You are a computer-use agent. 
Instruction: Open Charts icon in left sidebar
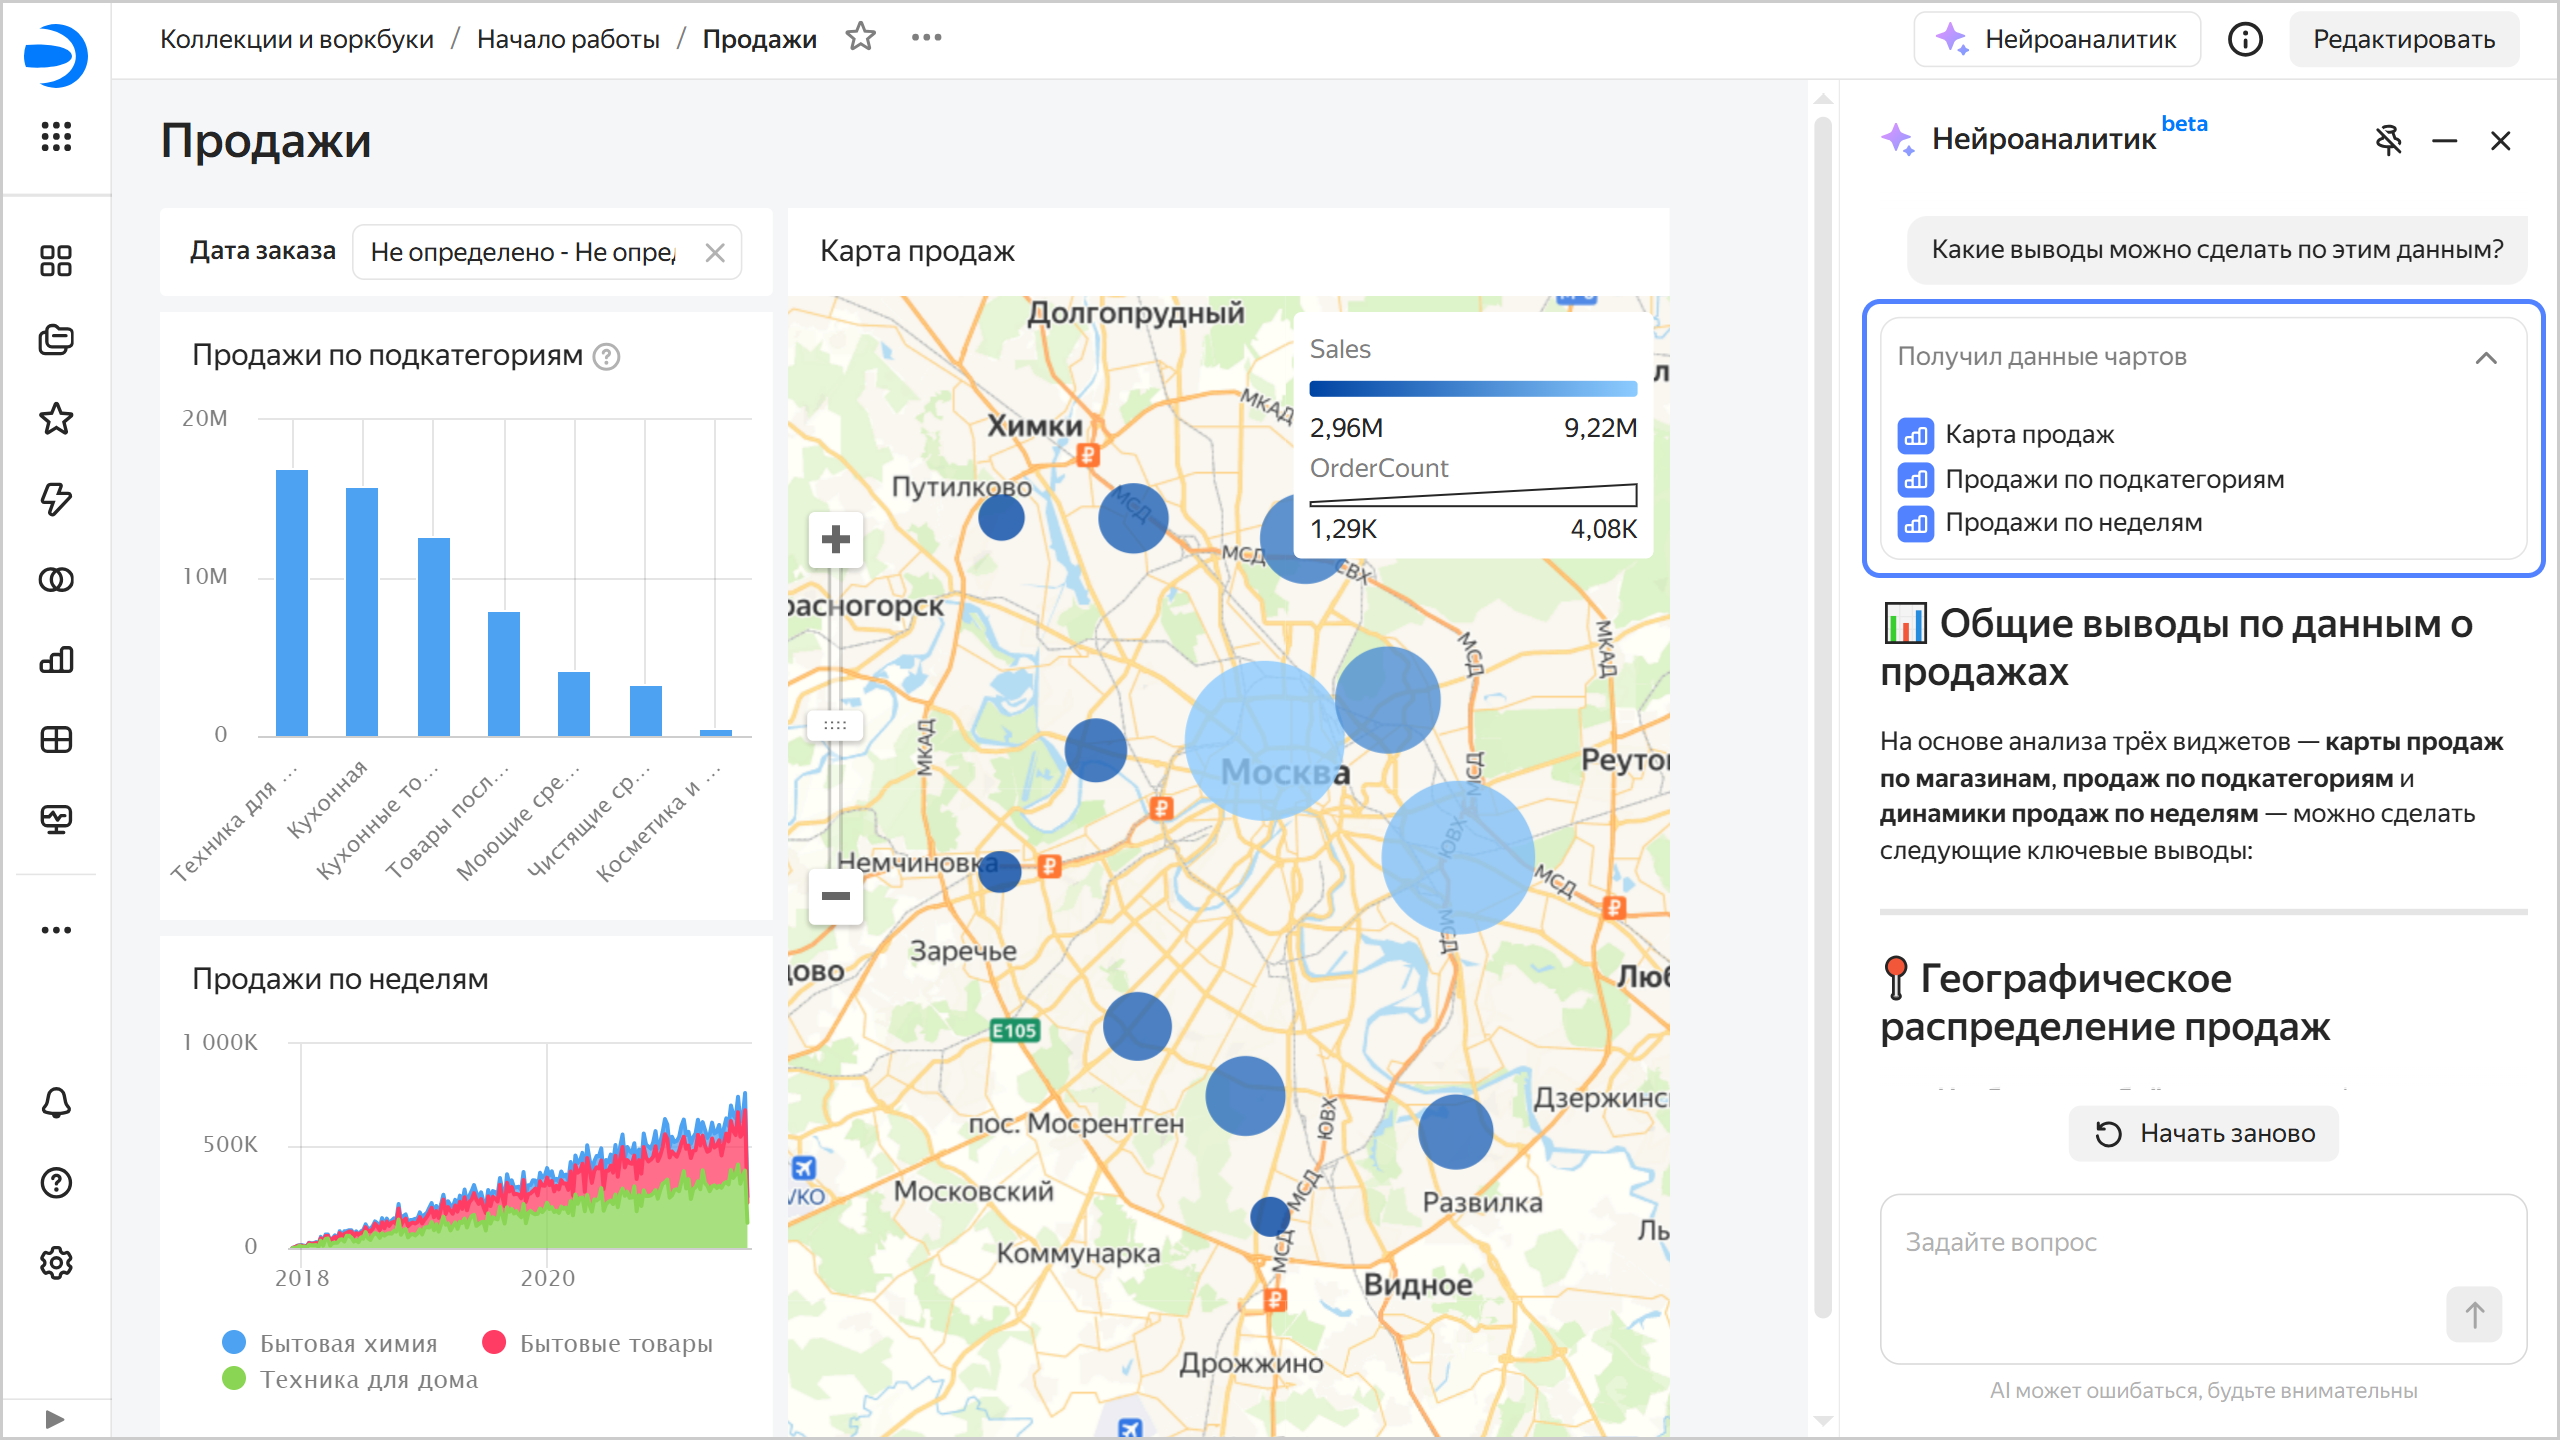tap(56, 660)
